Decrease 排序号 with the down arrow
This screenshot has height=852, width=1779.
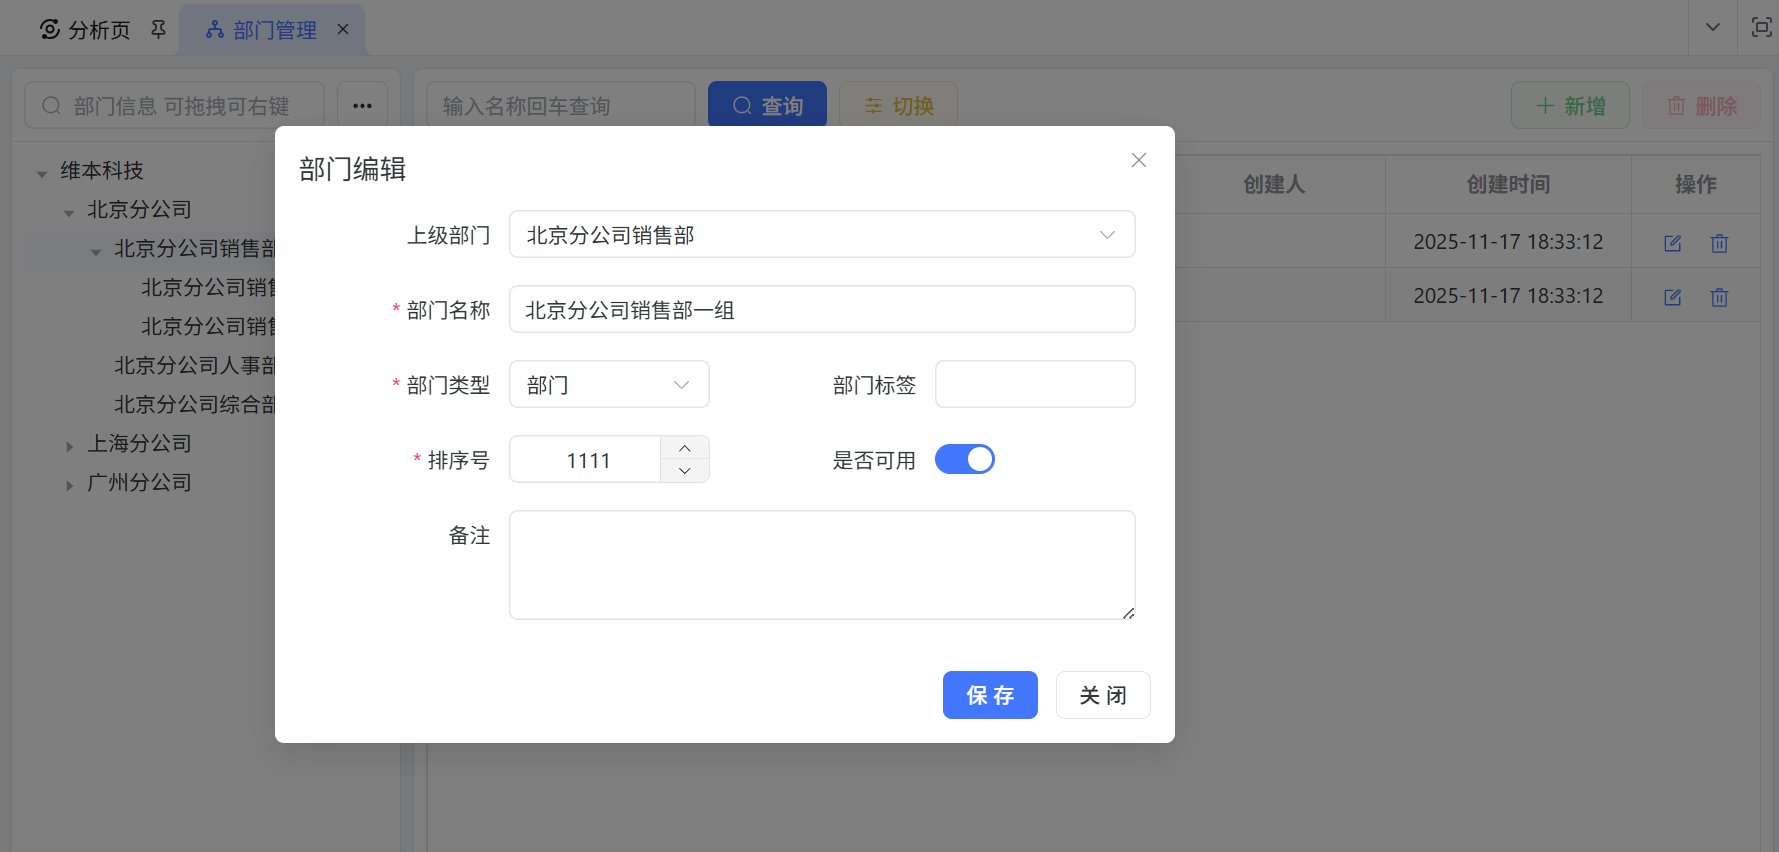[685, 471]
